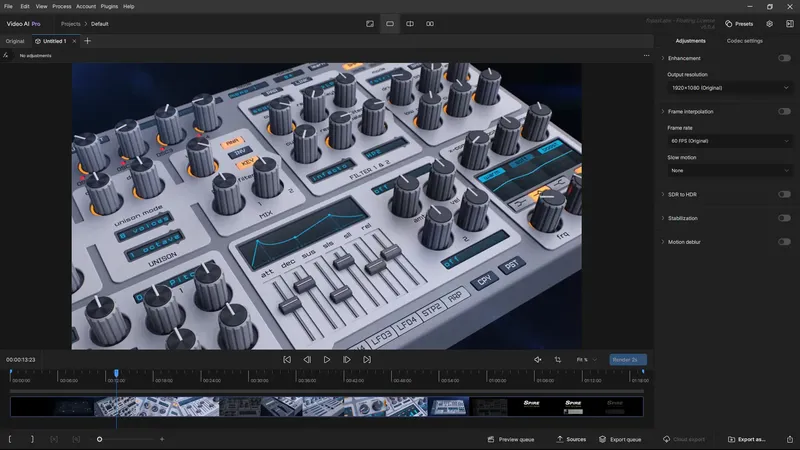Click the crop tool icon
The height and width of the screenshot is (450, 800).
pyautogui.click(x=557, y=359)
